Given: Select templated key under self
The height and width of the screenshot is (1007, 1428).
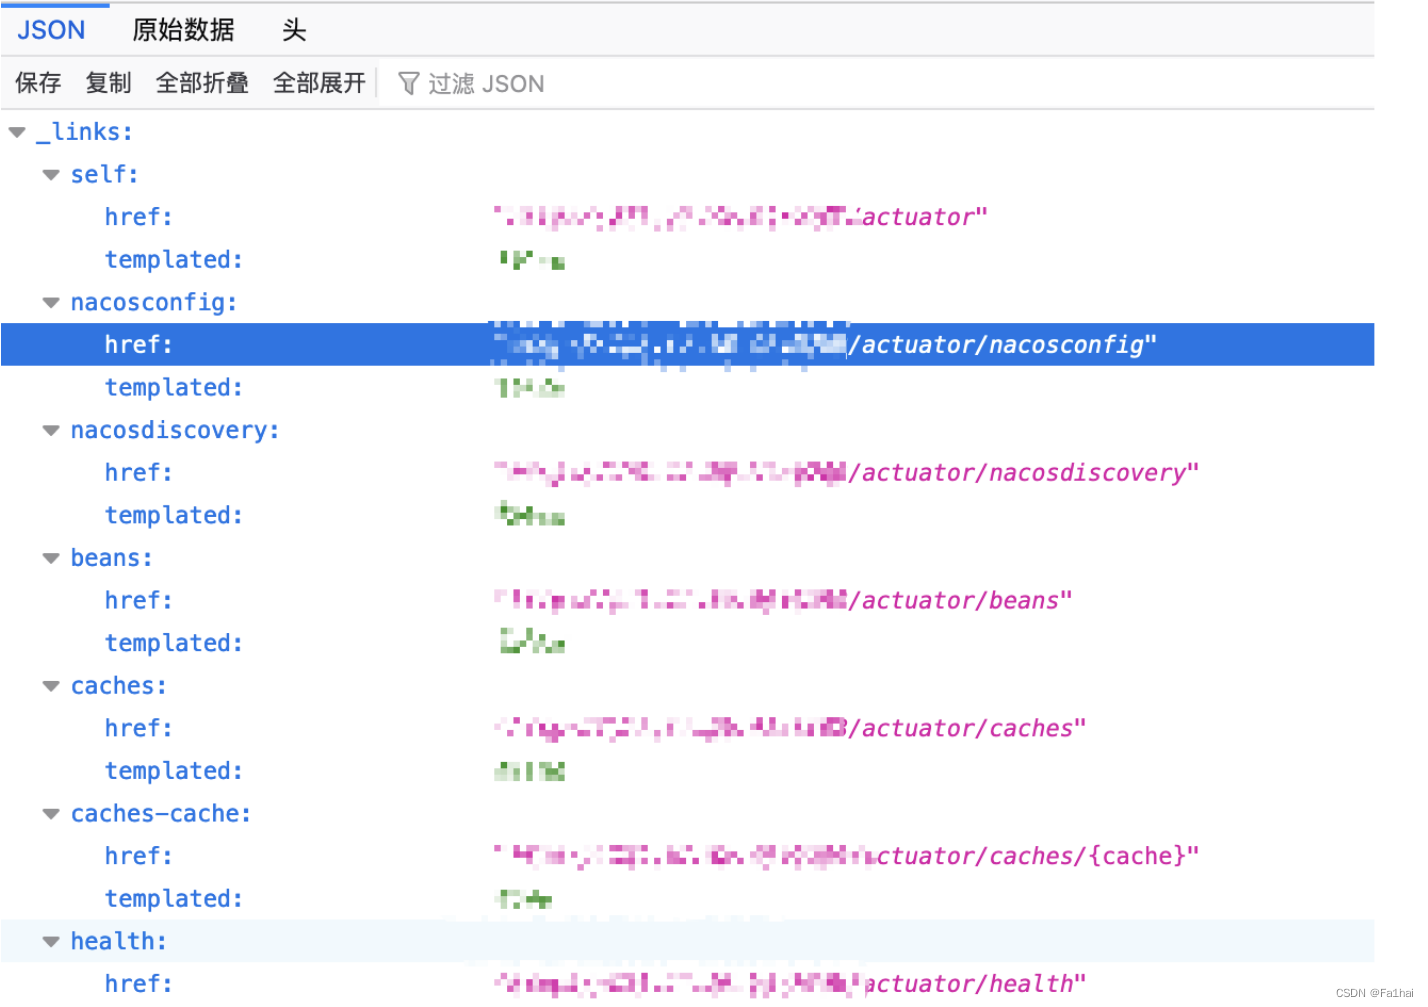Looking at the screenshot, I should click(174, 260).
